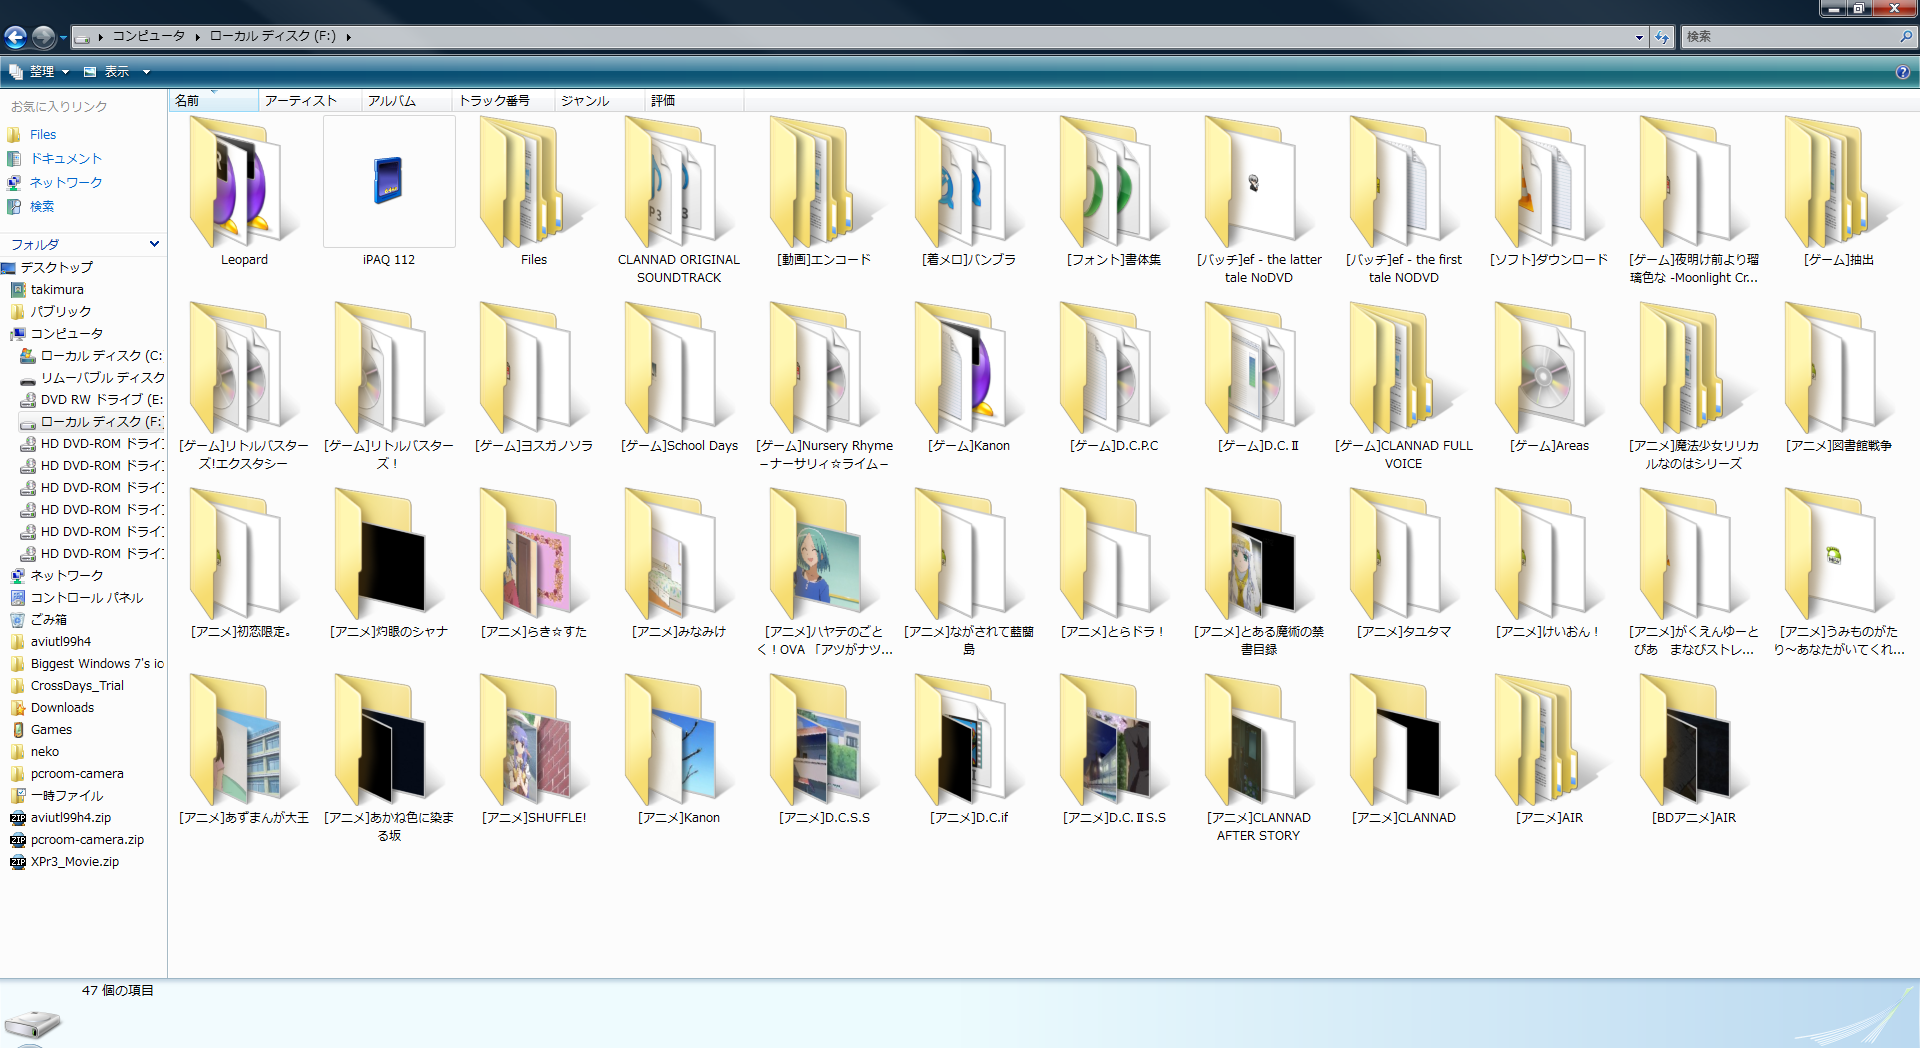Open the Leopard folder icon

pos(244,183)
